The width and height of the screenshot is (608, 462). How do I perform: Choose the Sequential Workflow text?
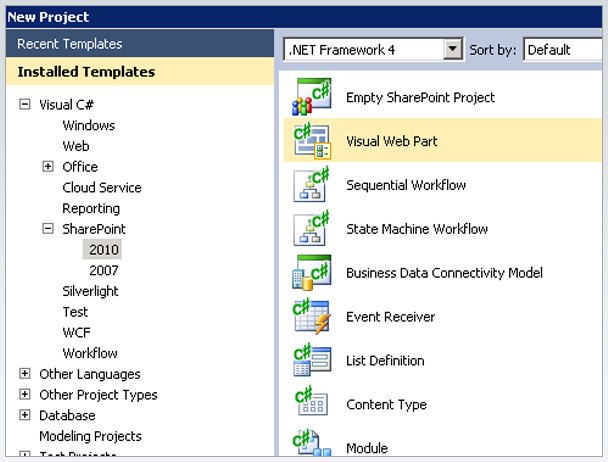[x=406, y=185]
